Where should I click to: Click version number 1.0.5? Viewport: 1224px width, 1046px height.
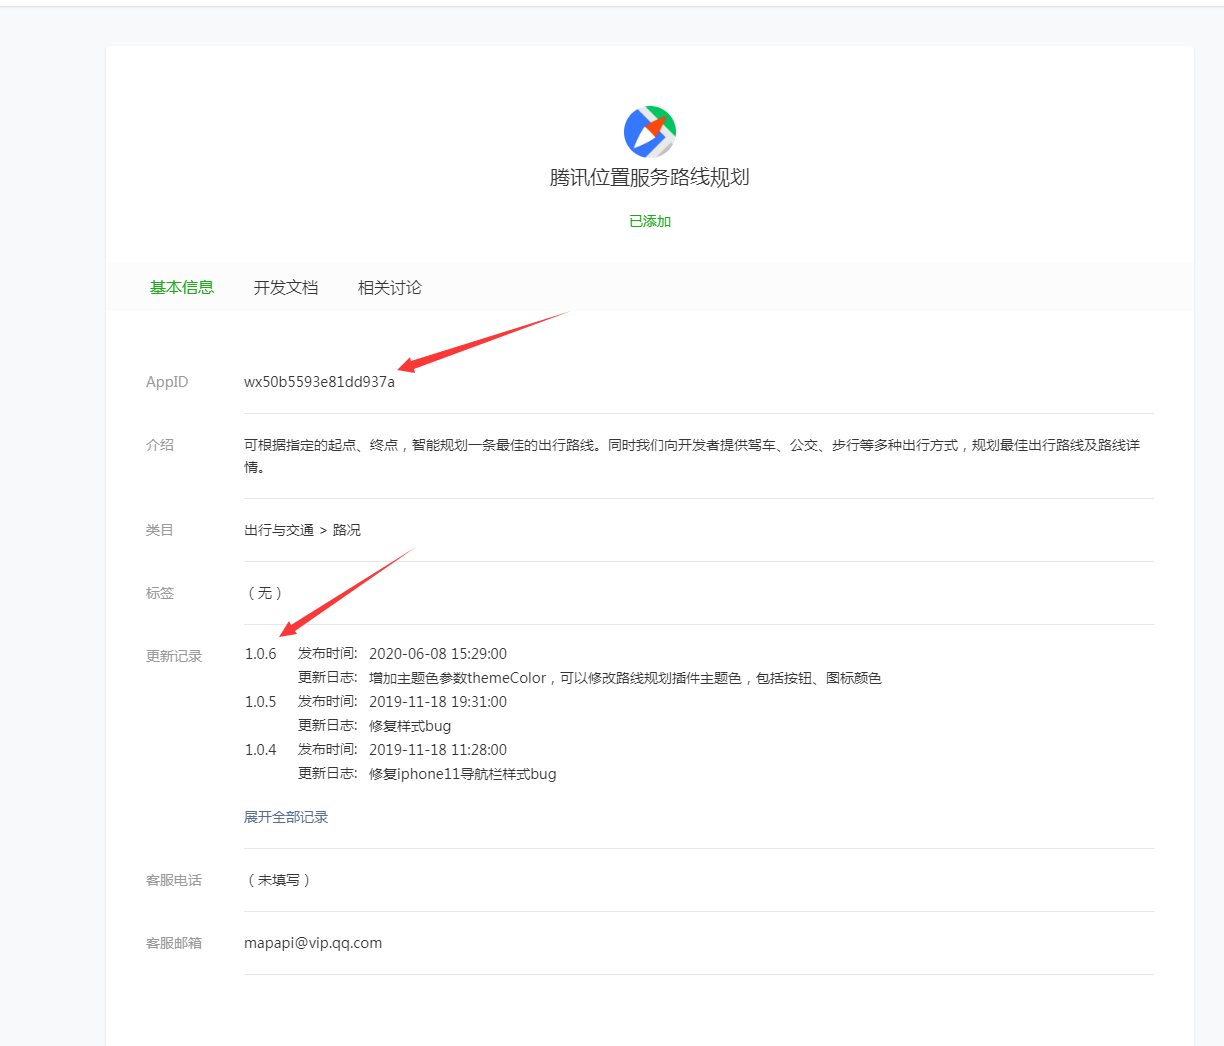tap(261, 702)
